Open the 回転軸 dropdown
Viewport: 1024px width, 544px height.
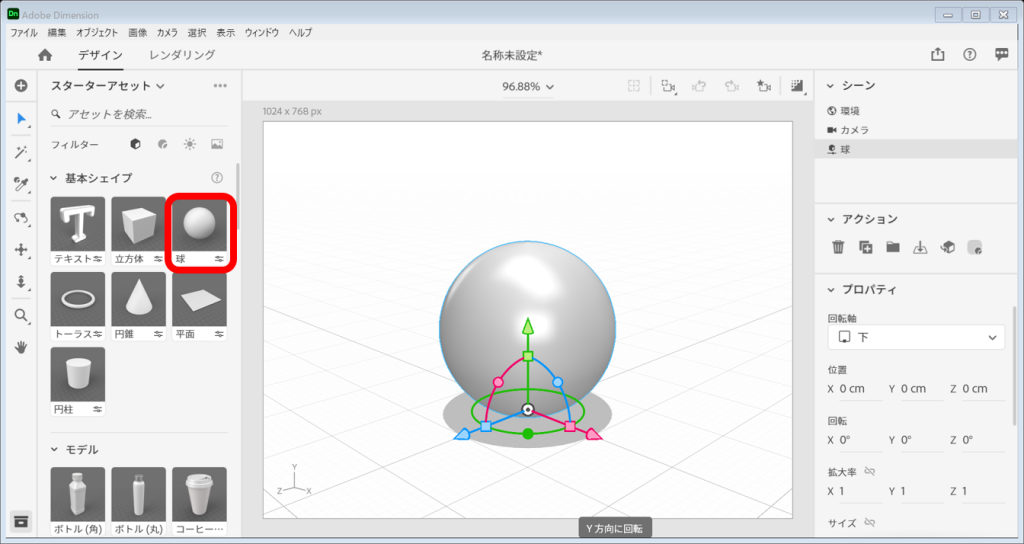(915, 337)
